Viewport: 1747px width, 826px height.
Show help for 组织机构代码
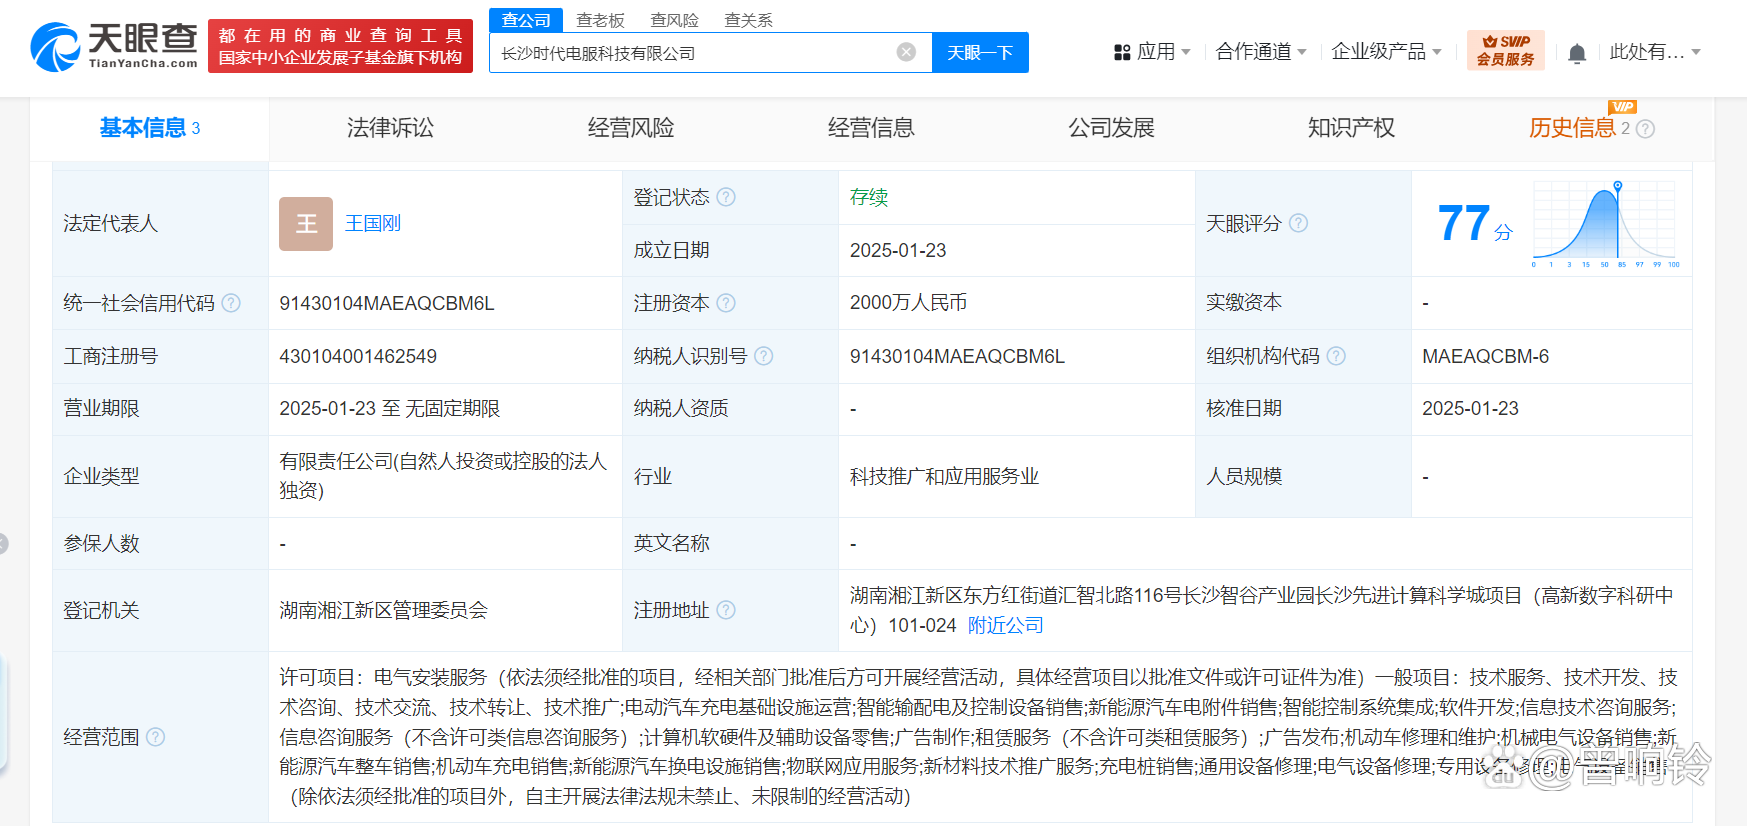pos(1336,356)
